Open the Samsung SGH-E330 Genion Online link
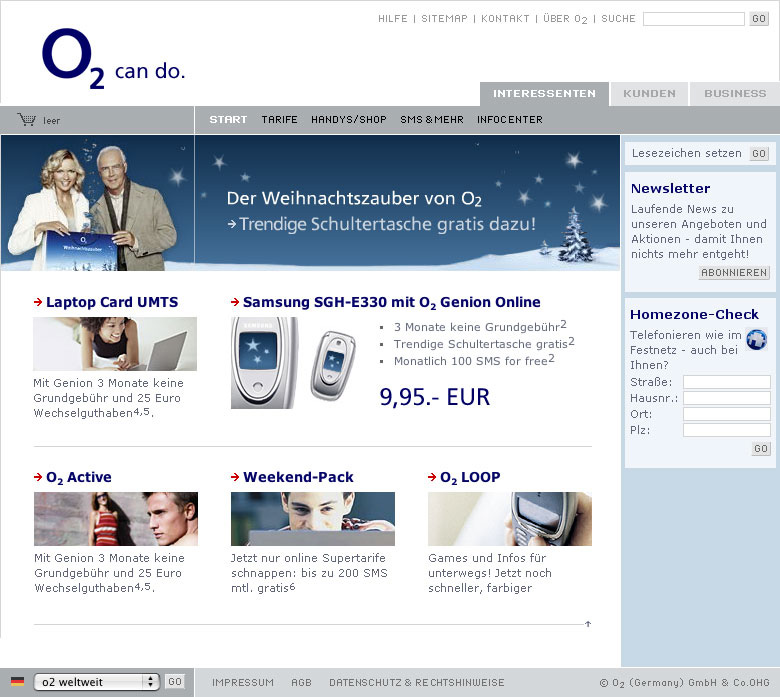780x697 pixels. coord(391,302)
